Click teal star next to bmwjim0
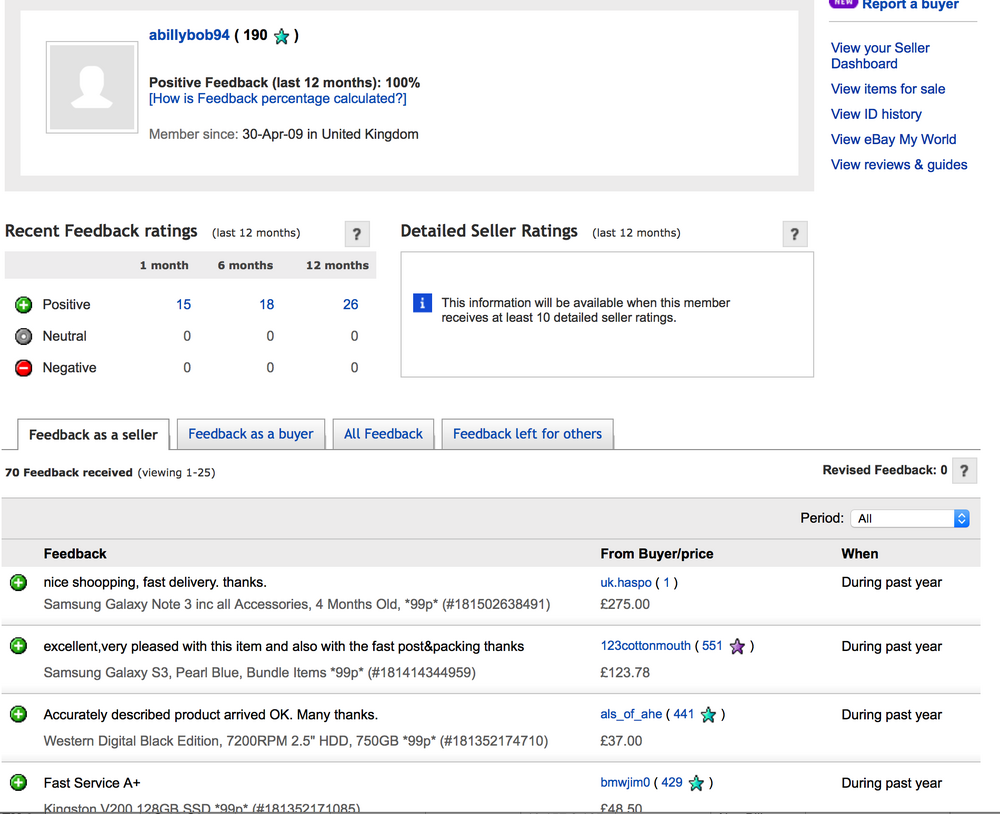Image resolution: width=1000 pixels, height=814 pixels. [696, 783]
